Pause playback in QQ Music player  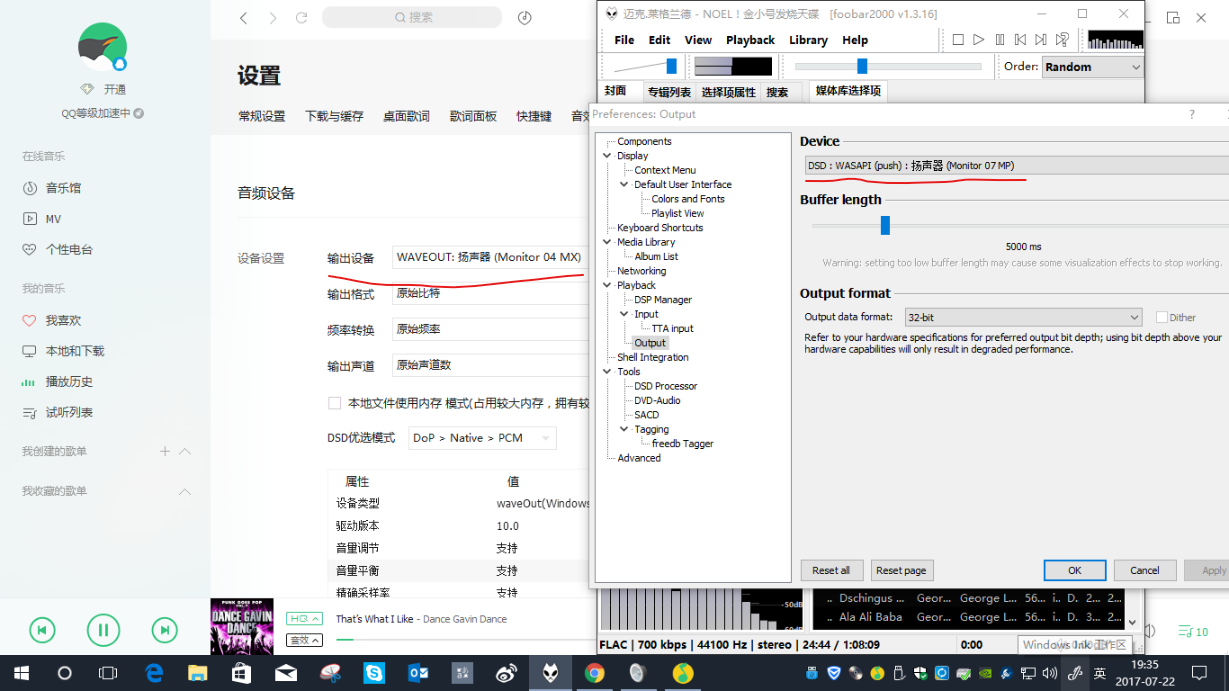pos(103,630)
